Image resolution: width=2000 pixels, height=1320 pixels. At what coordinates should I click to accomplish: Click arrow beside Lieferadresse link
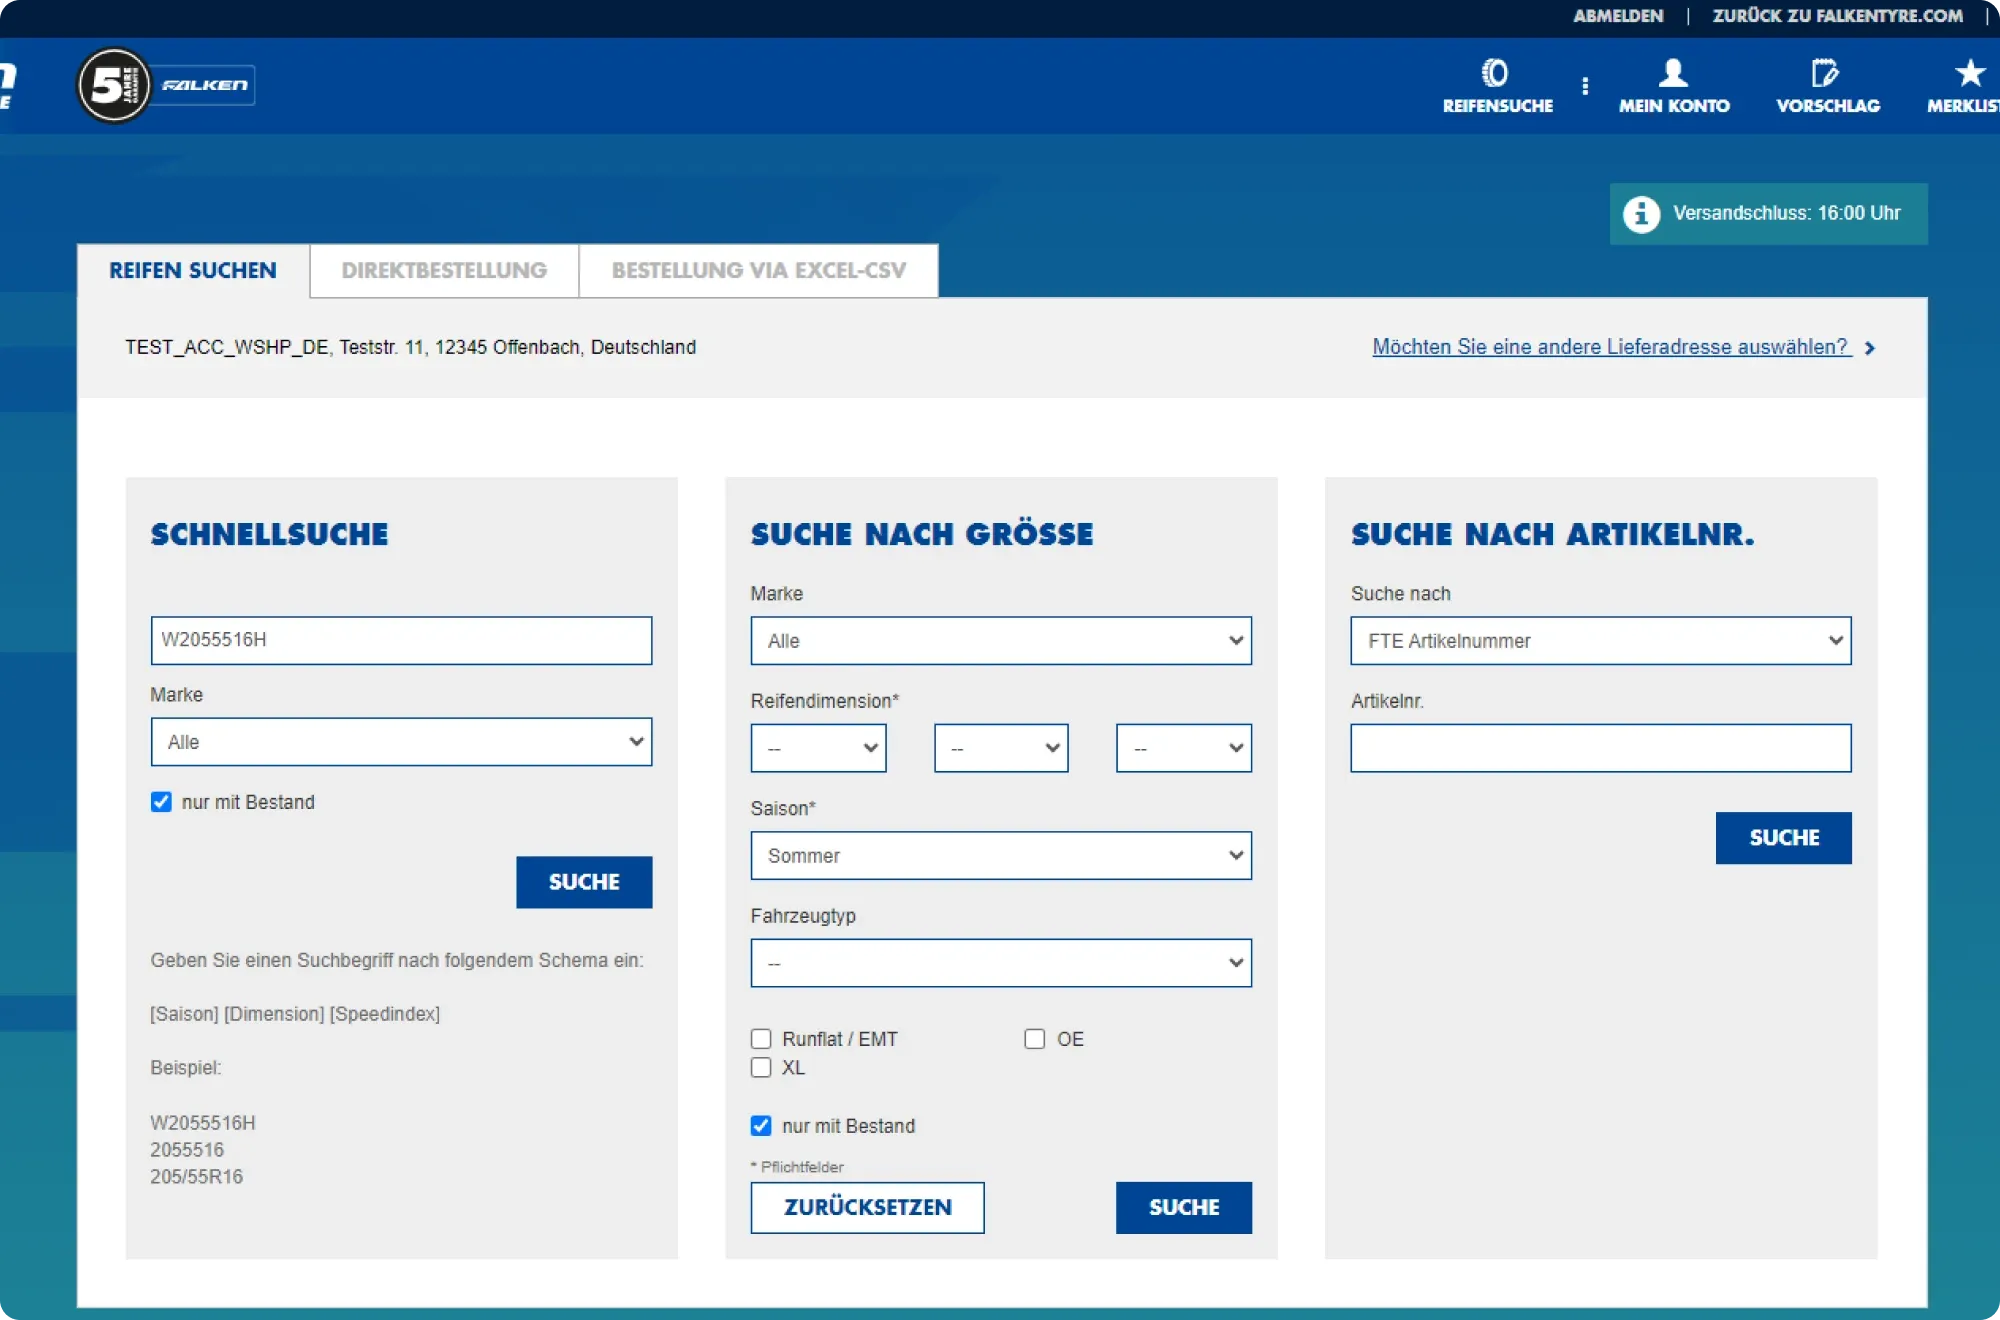[x=1870, y=348]
